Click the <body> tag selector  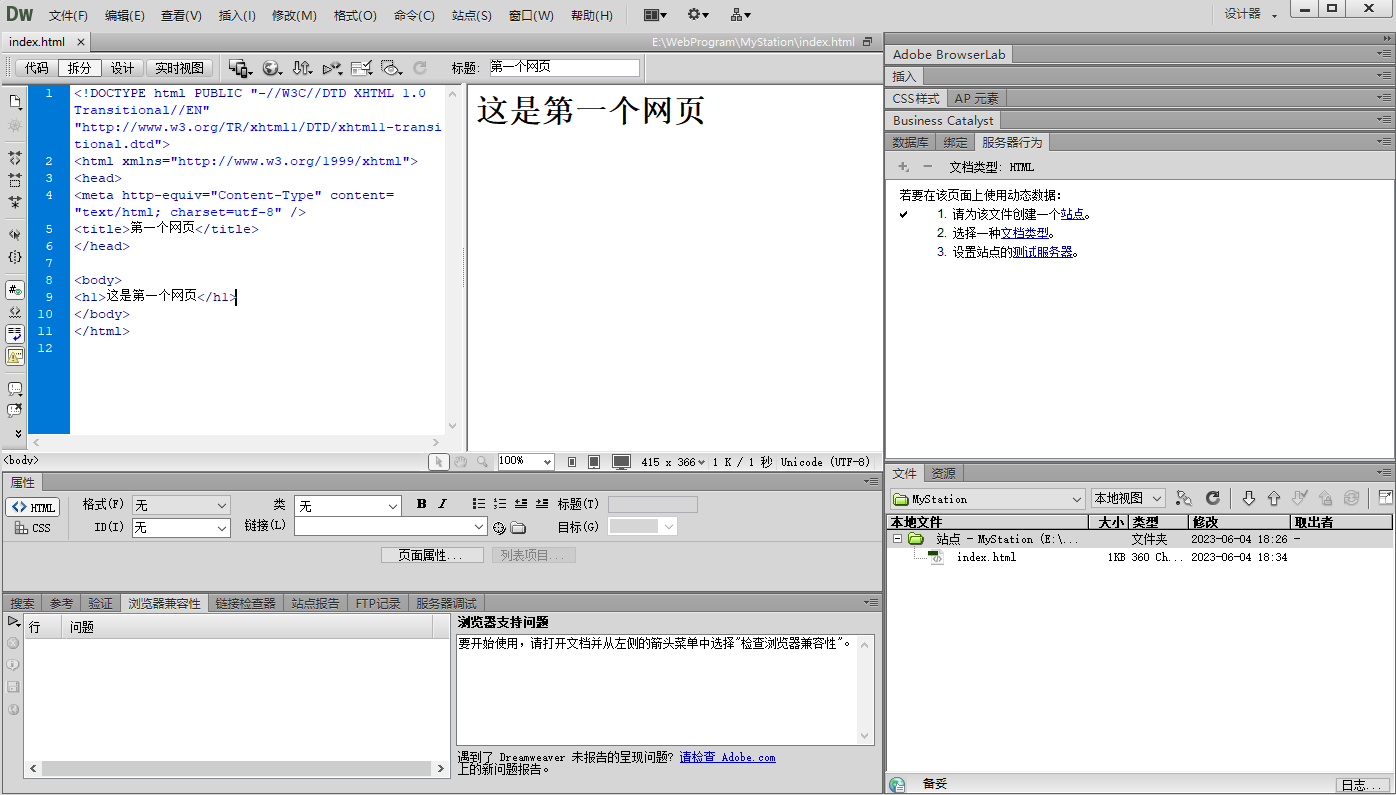pos(21,460)
